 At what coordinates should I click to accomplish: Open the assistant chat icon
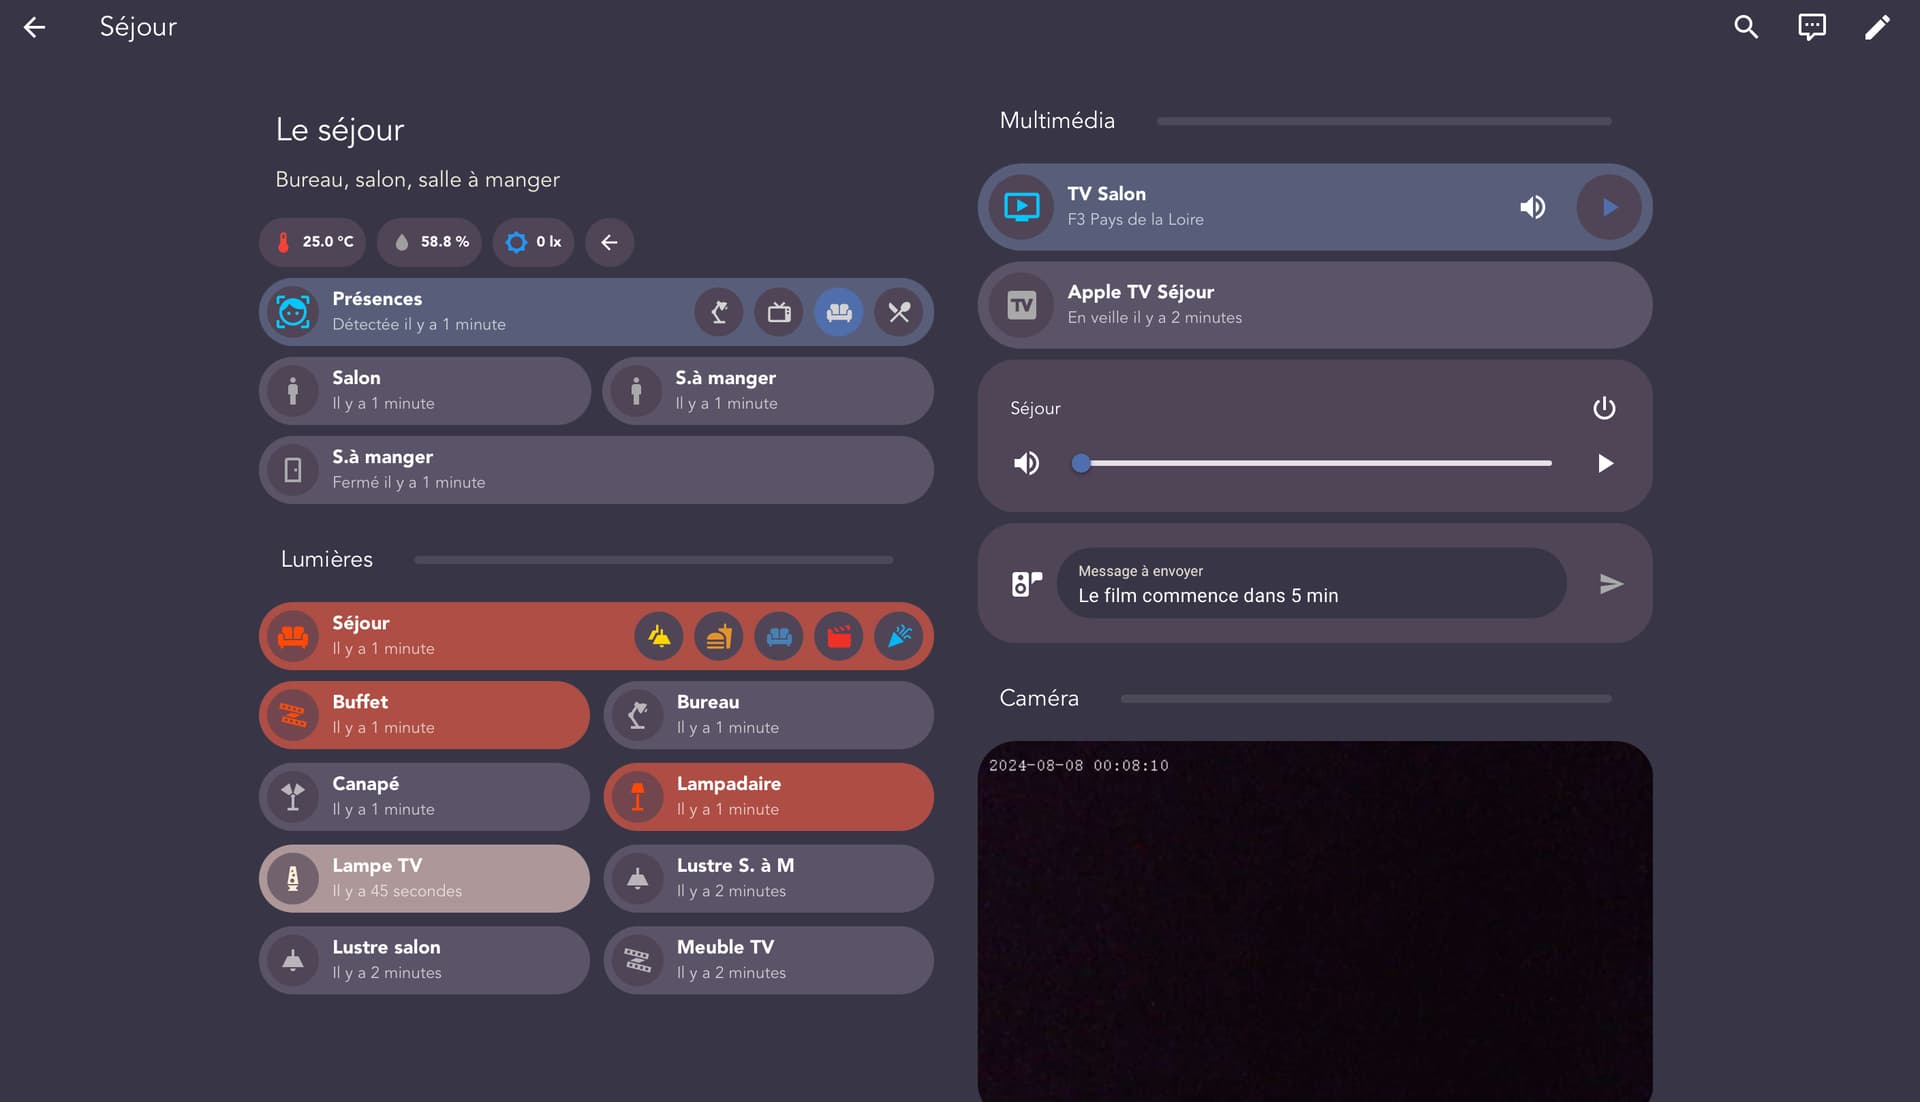(x=1812, y=27)
